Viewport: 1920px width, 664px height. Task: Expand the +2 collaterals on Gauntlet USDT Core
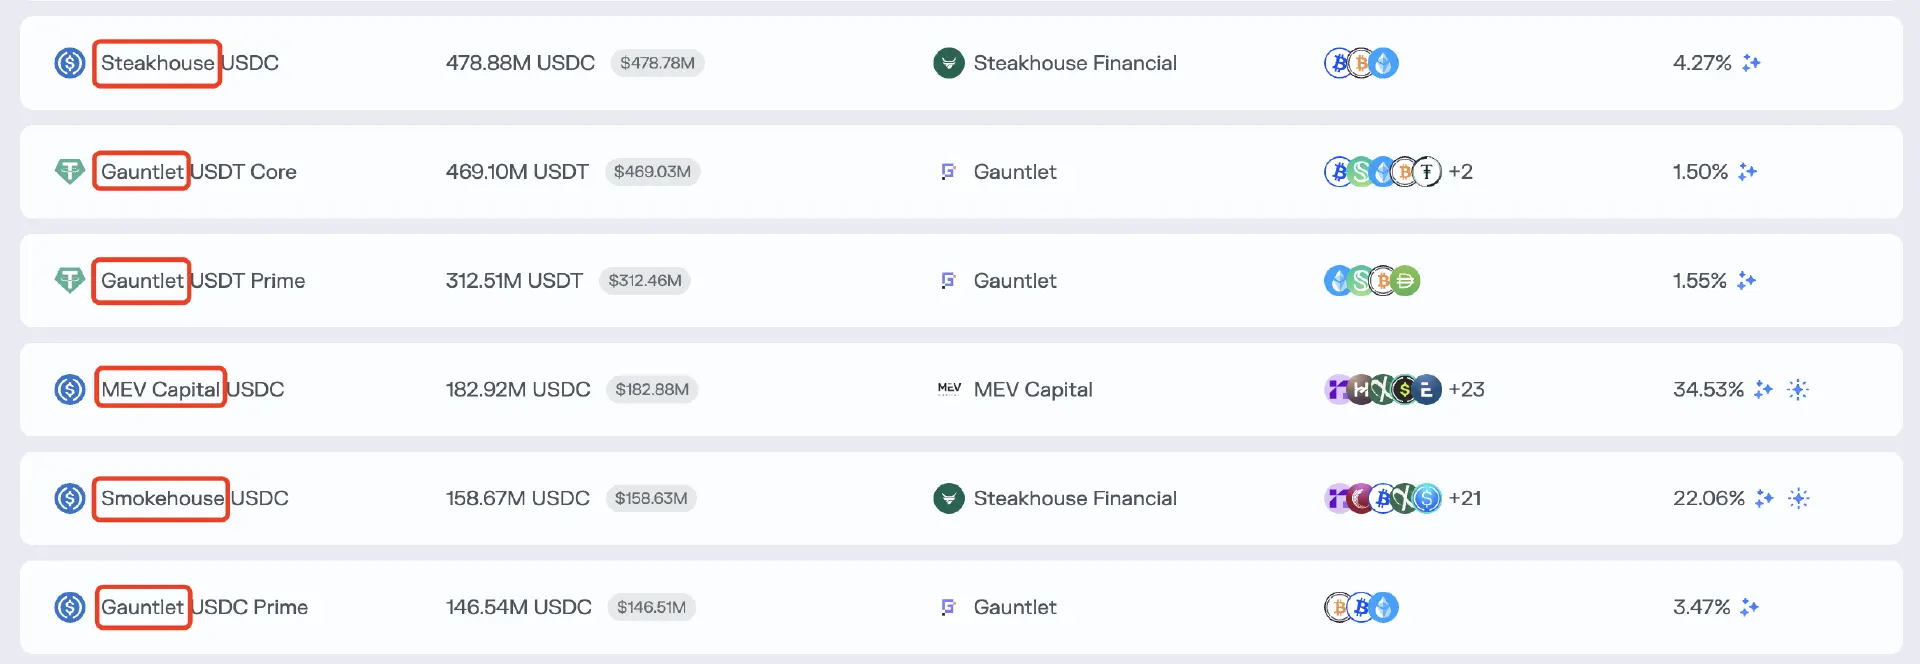click(x=1460, y=172)
